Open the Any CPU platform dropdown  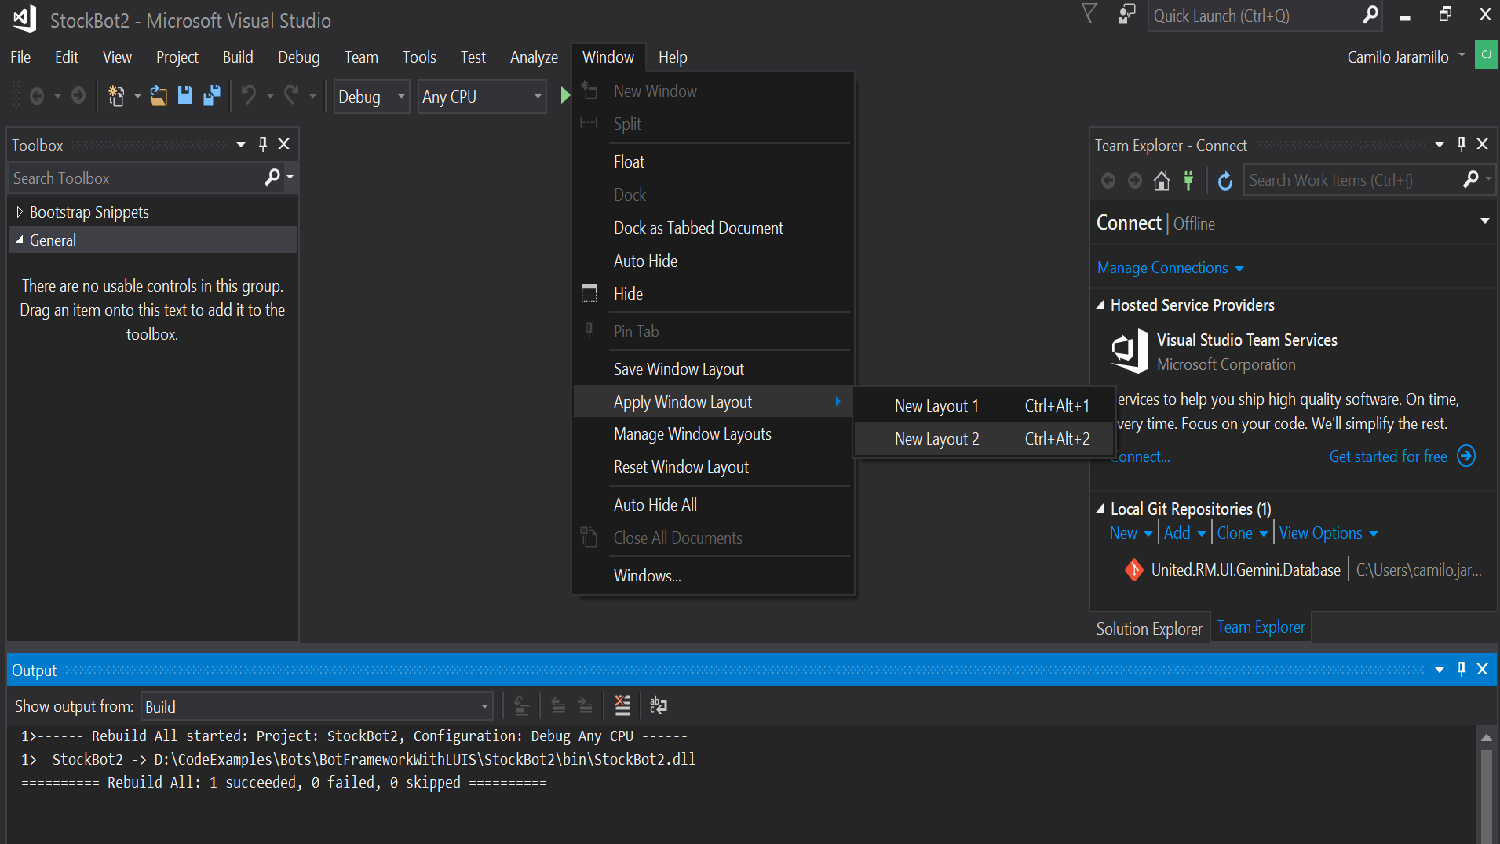pos(482,96)
